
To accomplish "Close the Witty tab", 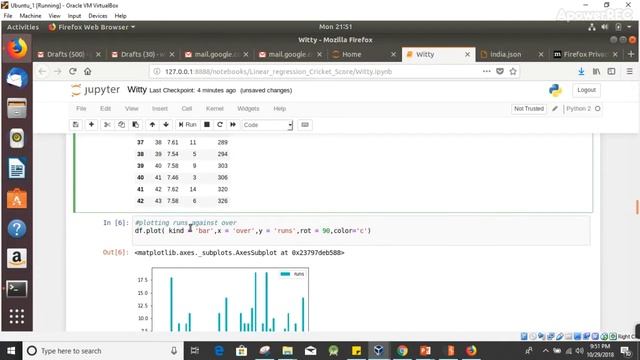I will (467, 54).
